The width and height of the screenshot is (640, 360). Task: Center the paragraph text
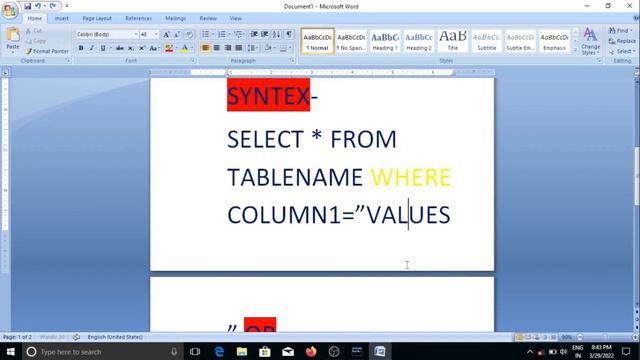point(217,48)
